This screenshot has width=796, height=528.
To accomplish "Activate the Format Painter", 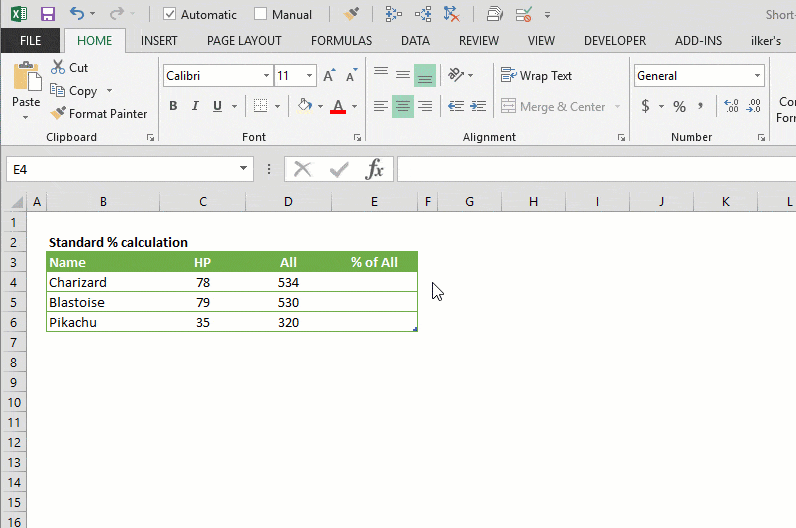I will tap(99, 114).
